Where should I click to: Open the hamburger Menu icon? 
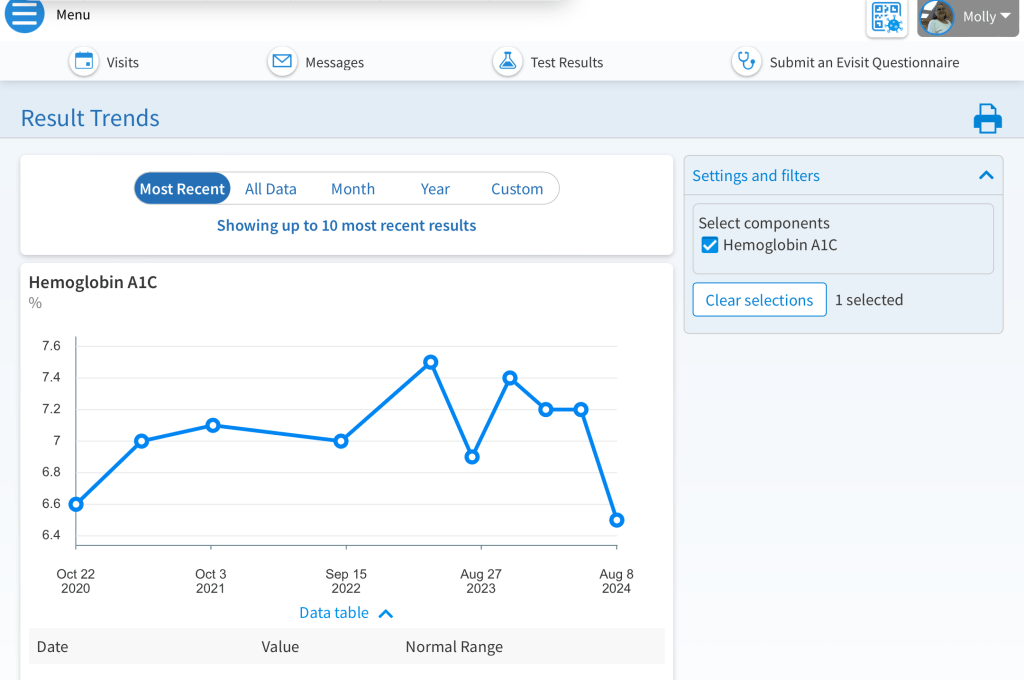(x=24, y=15)
